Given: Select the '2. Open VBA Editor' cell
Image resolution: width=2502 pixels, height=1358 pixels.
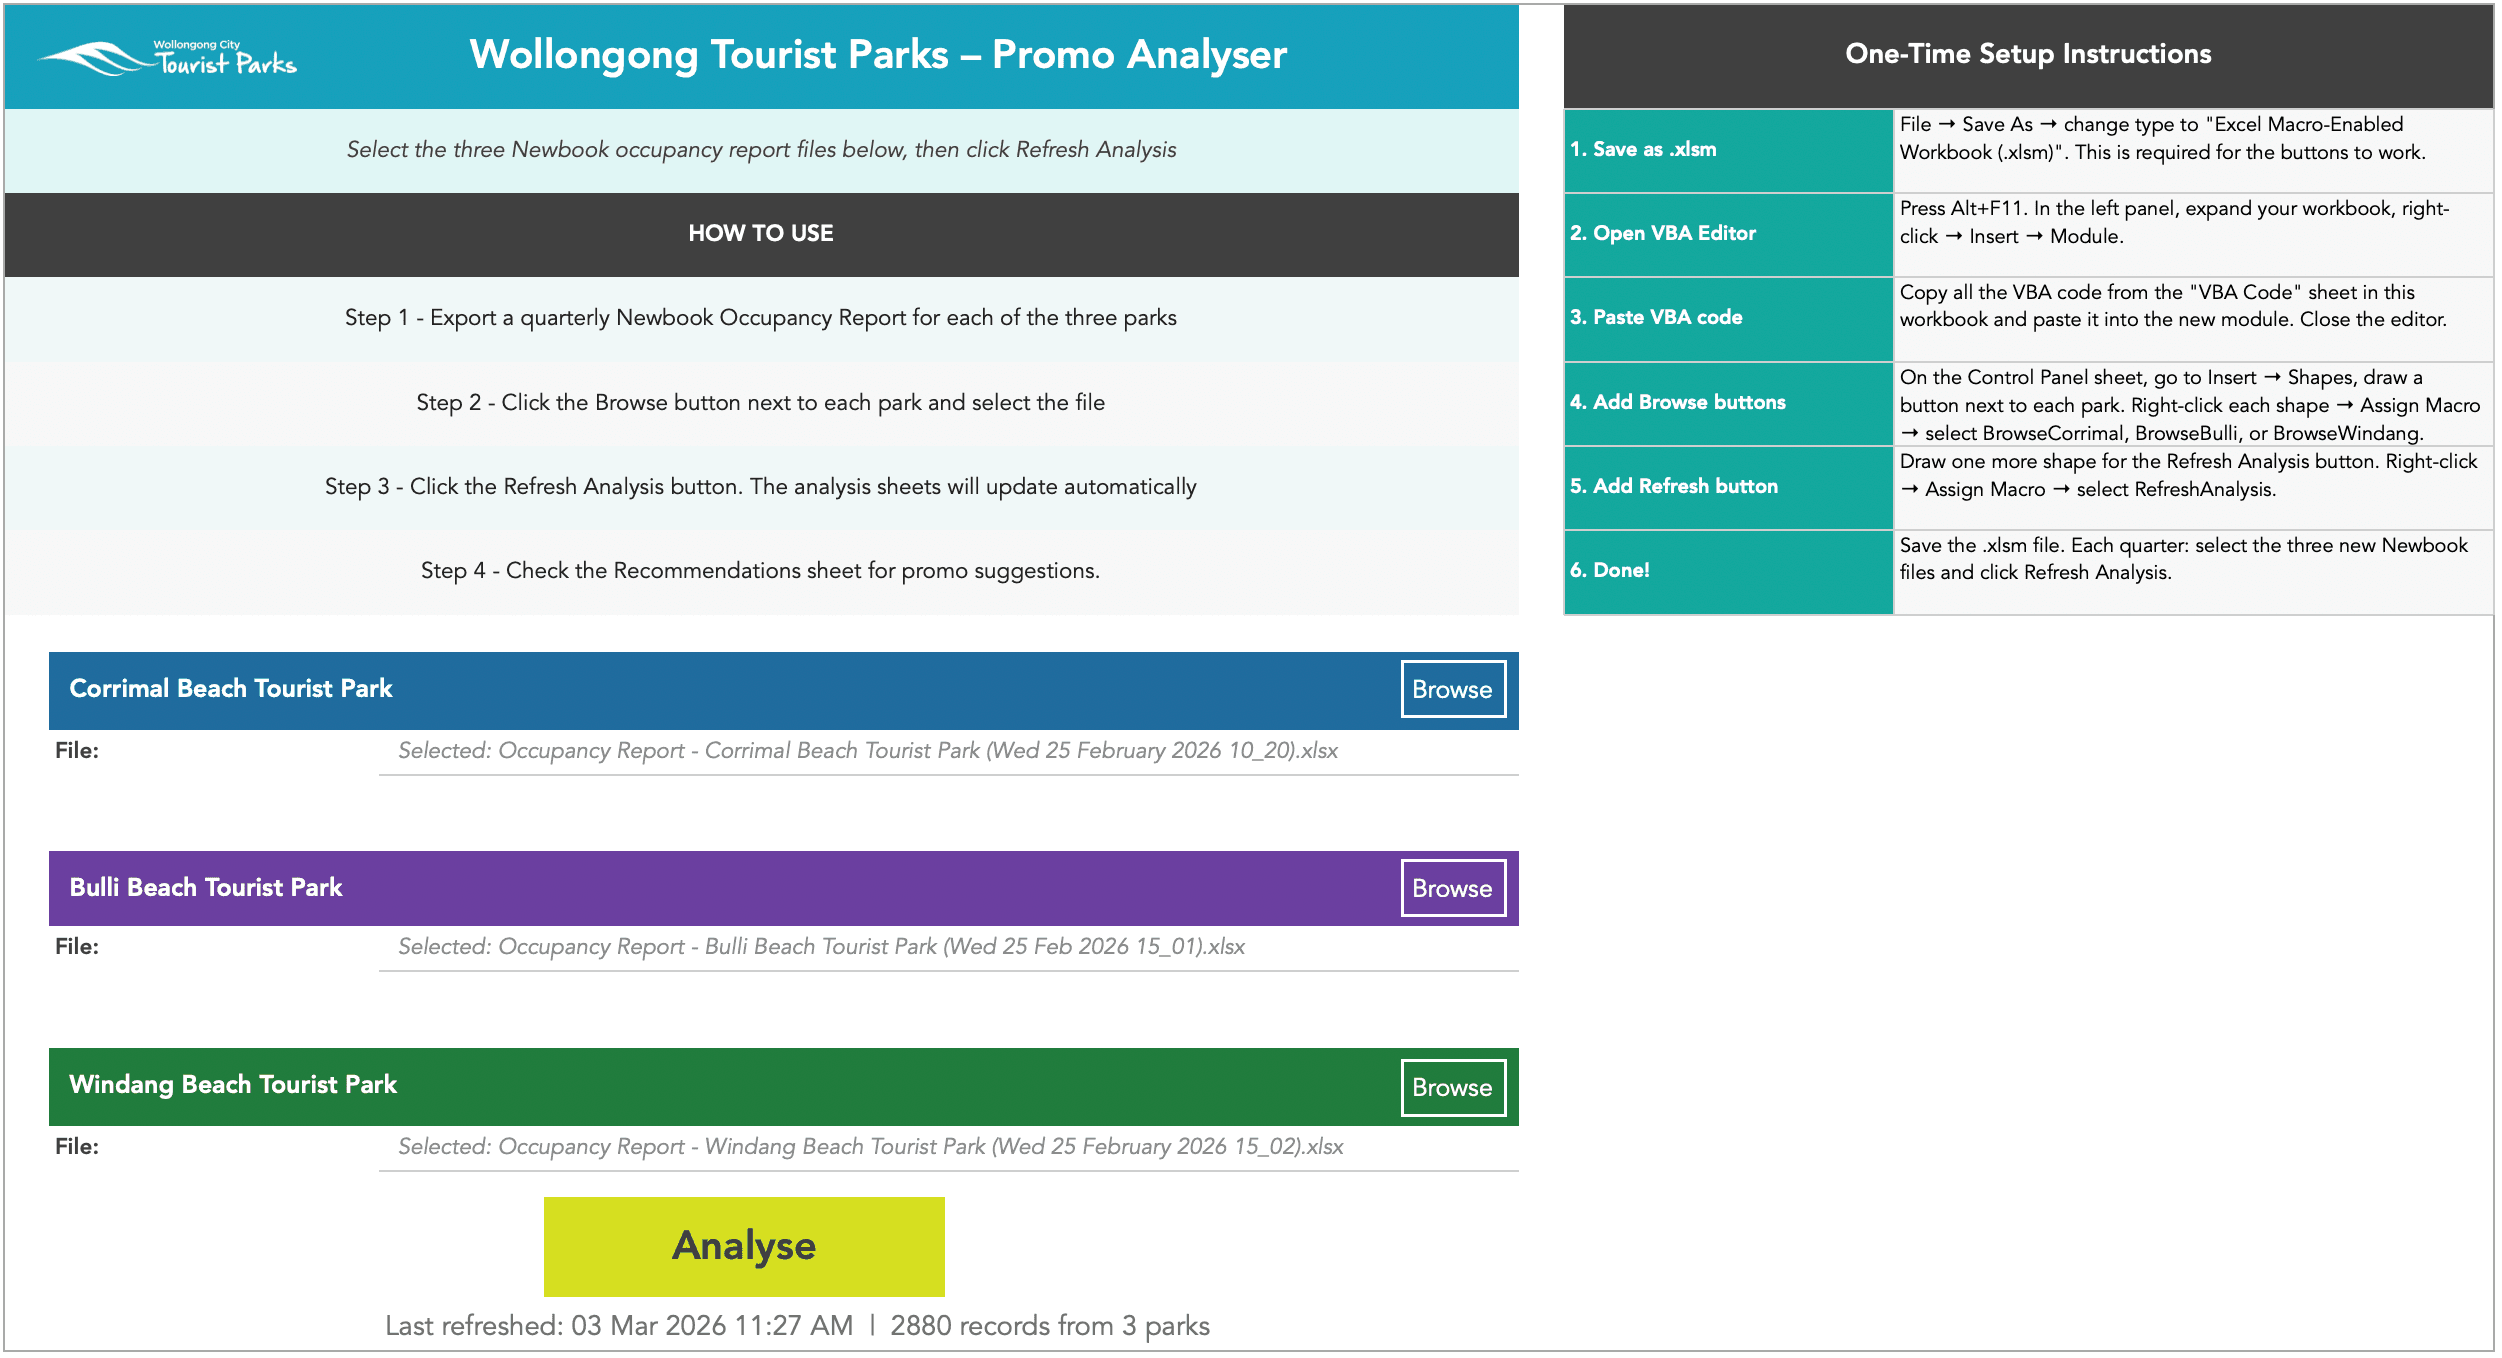Looking at the screenshot, I should (x=1727, y=234).
